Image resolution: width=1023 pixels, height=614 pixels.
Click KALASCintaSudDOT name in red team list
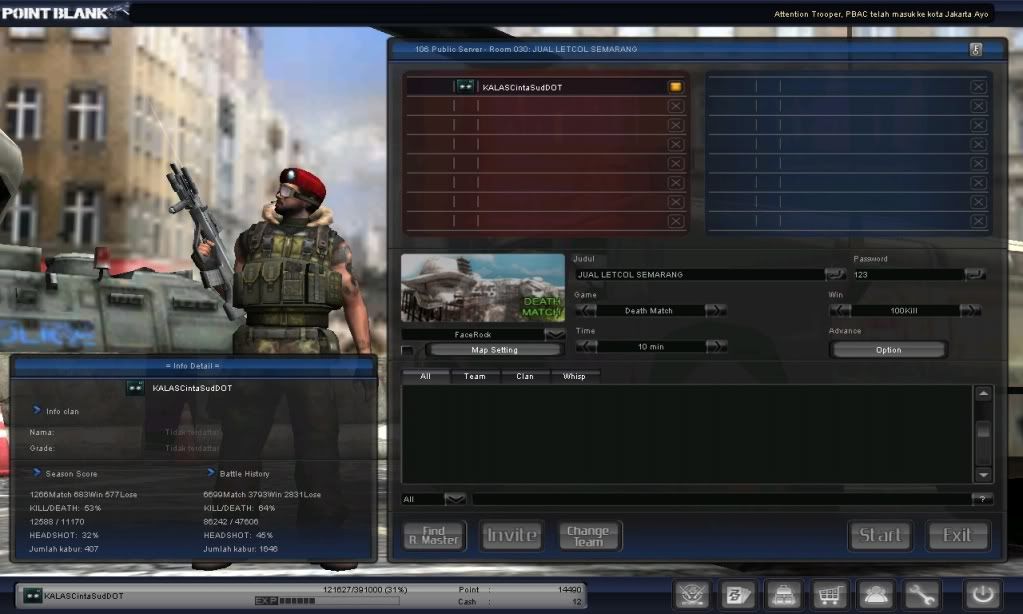522,87
